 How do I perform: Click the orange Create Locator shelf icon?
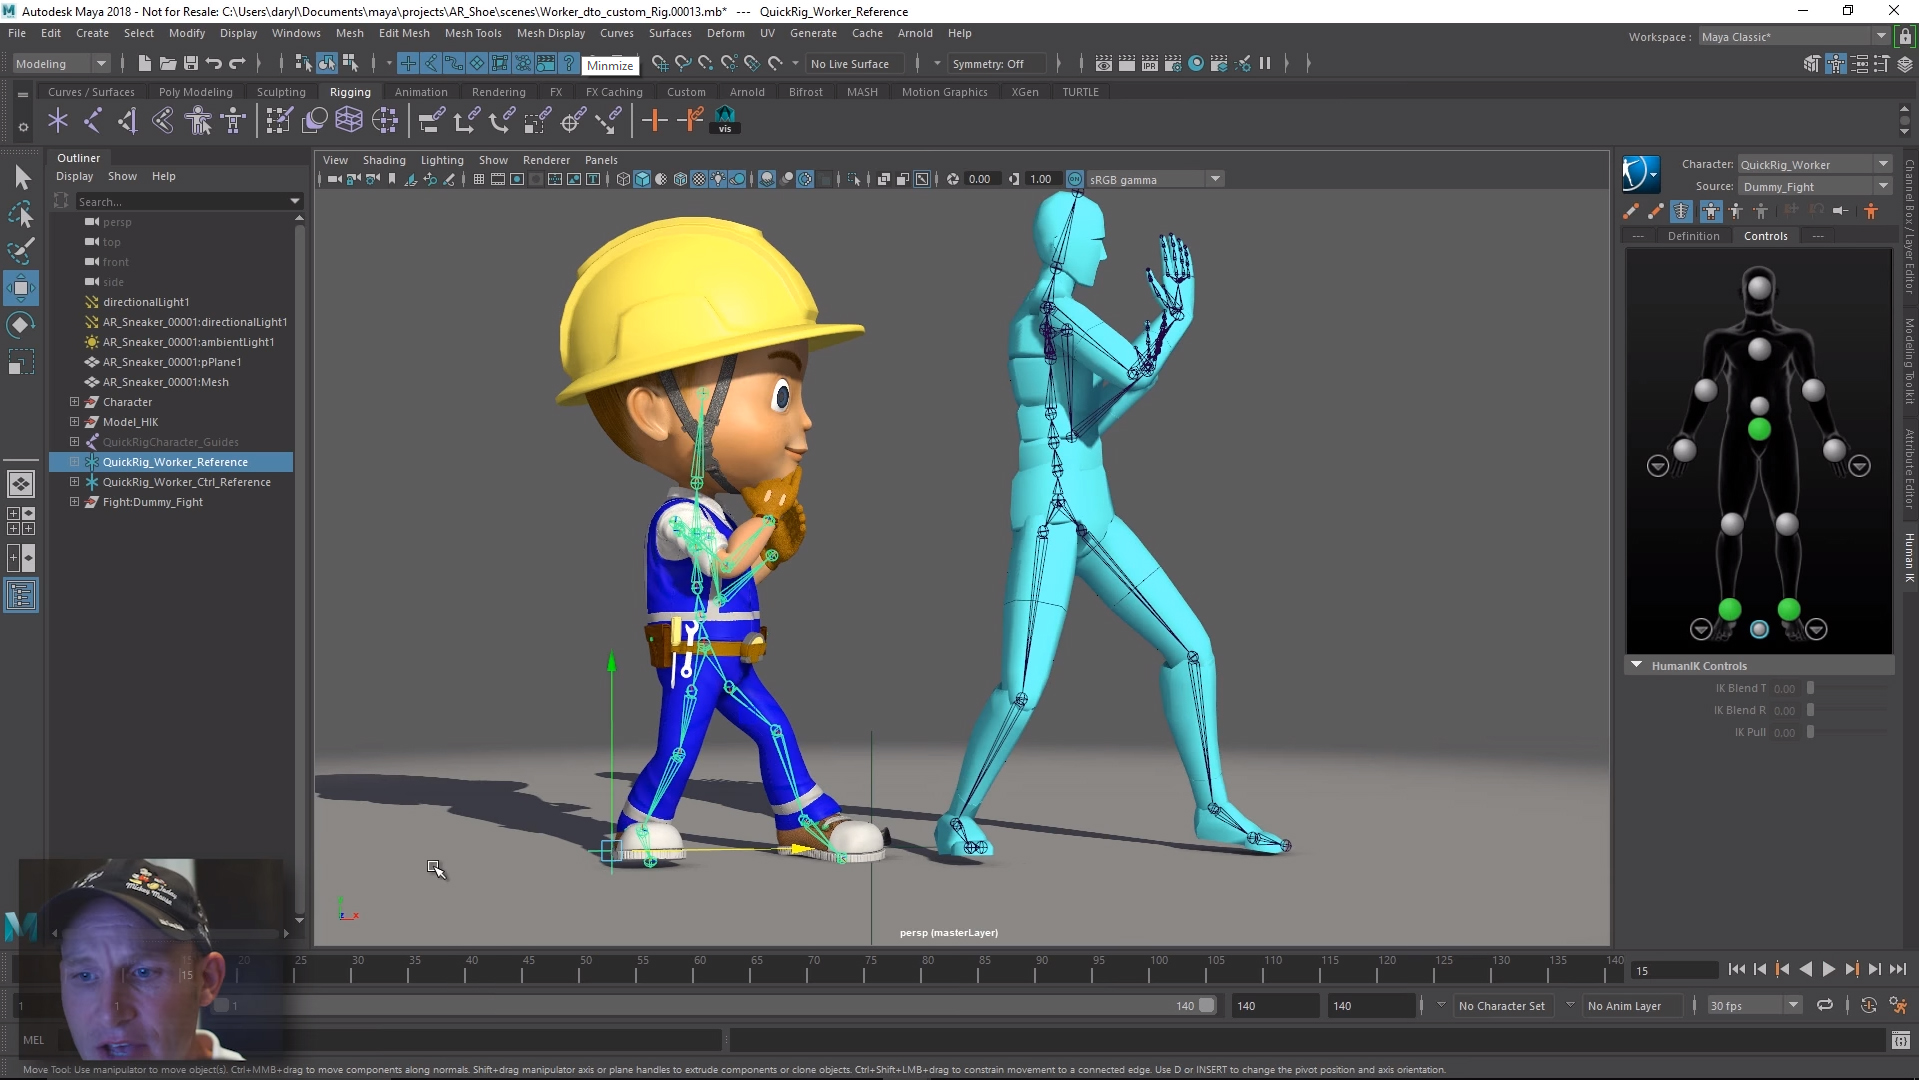[x=654, y=121]
